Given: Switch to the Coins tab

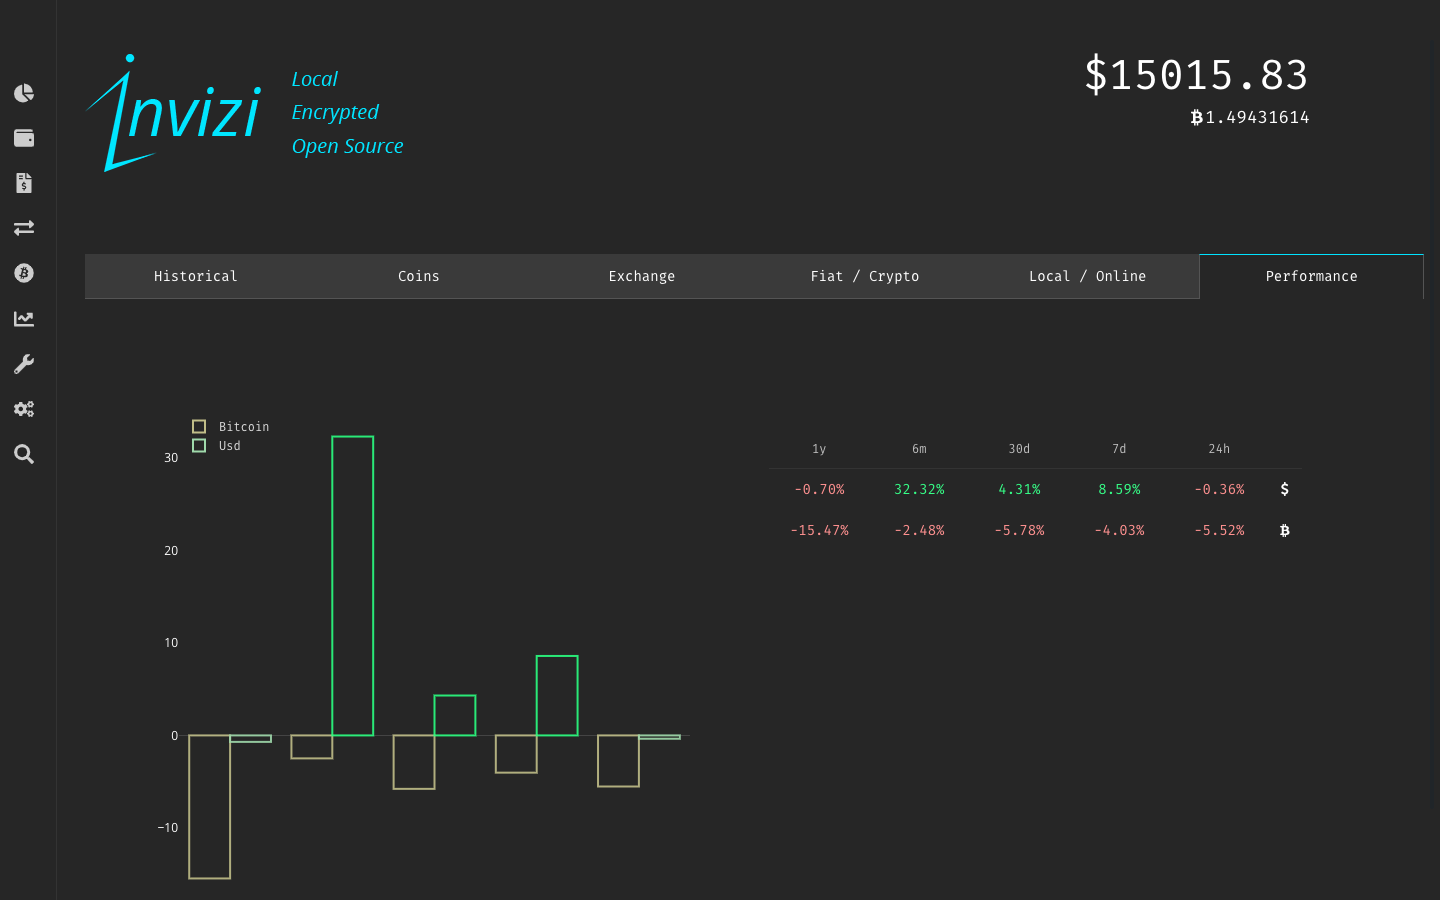Looking at the screenshot, I should tap(418, 276).
